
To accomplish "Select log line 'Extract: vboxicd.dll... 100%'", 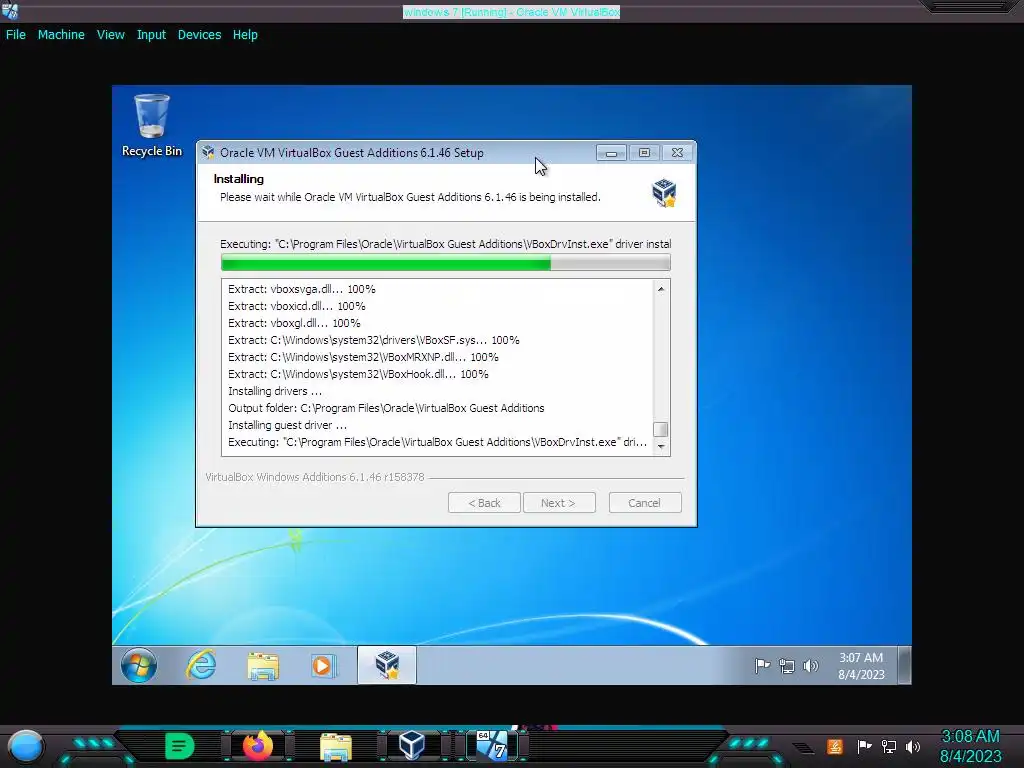I will tap(296, 306).
